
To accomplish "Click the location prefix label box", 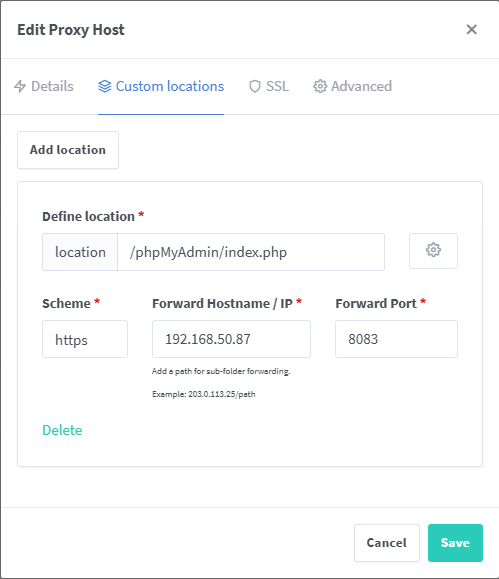I will coord(80,252).
